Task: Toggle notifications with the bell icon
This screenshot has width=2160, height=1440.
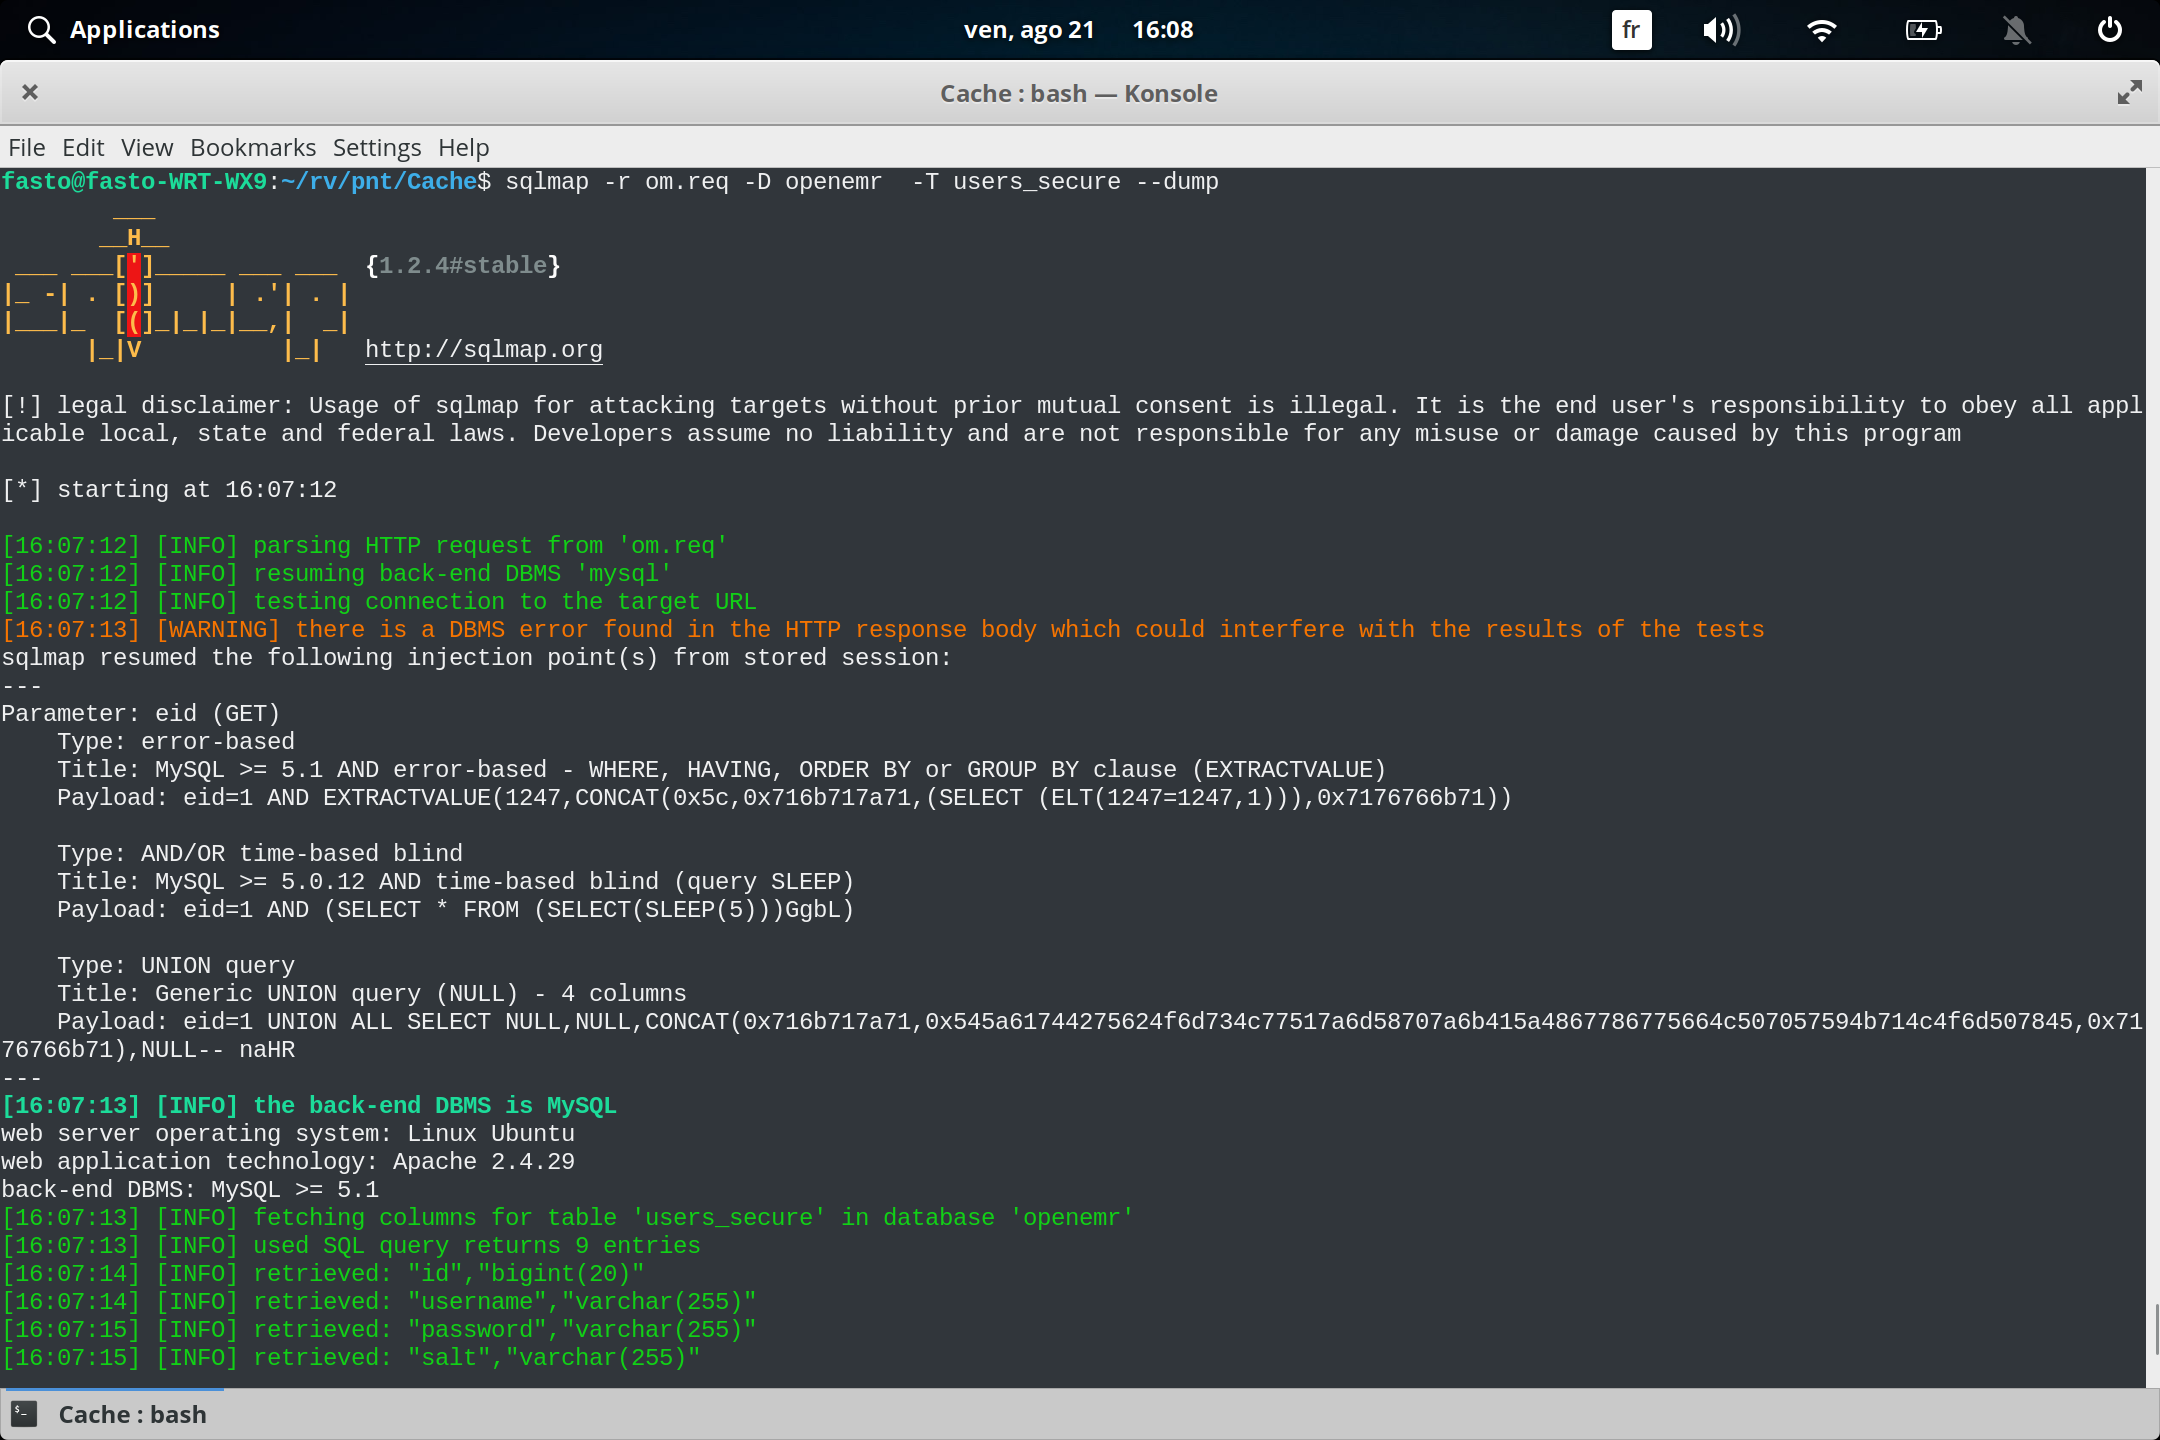Action: 2016,30
